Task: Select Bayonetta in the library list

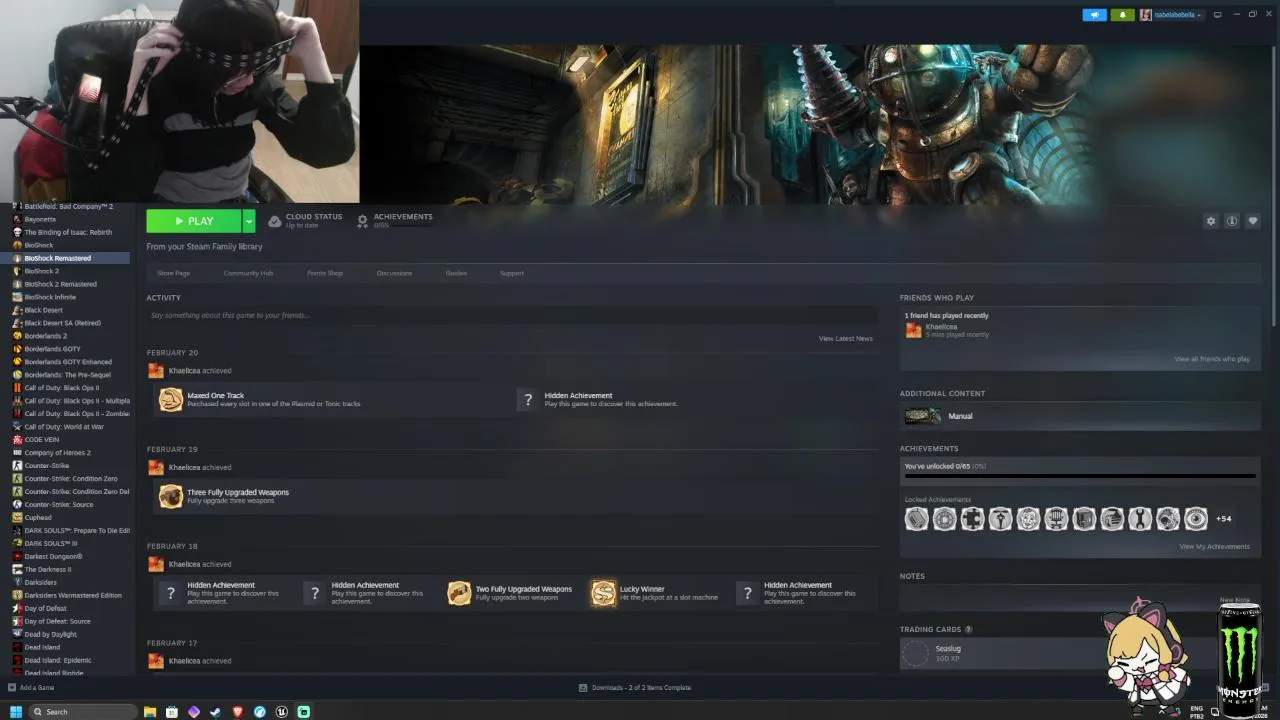Action: [40, 219]
